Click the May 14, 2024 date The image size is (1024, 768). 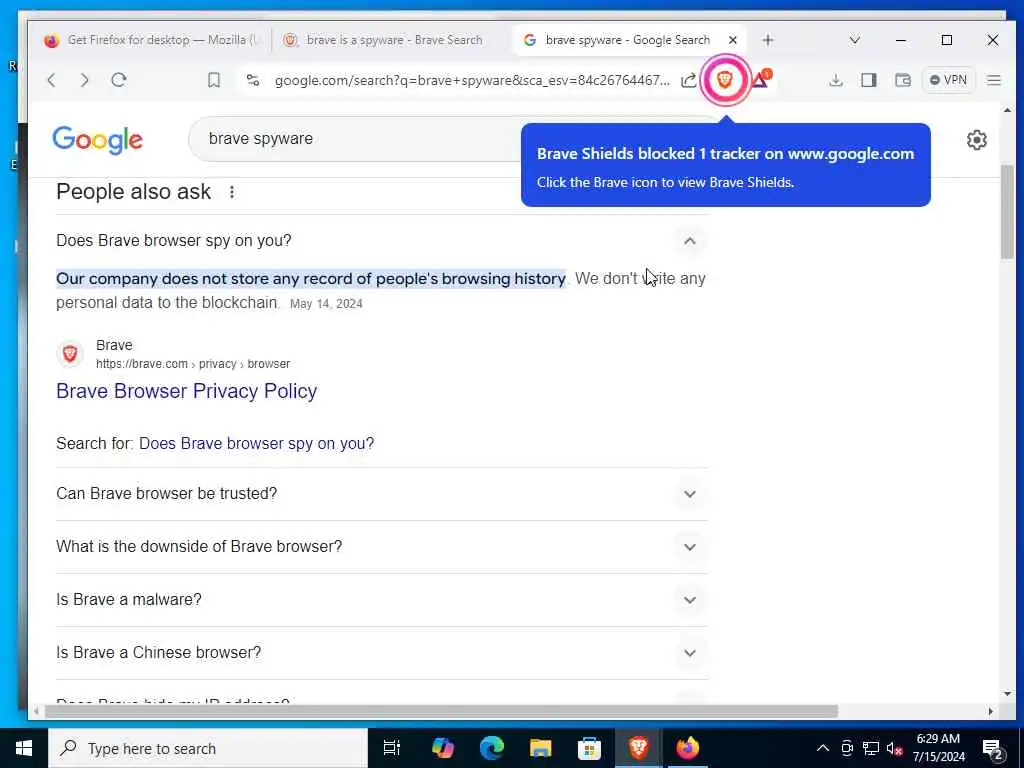[x=326, y=304]
